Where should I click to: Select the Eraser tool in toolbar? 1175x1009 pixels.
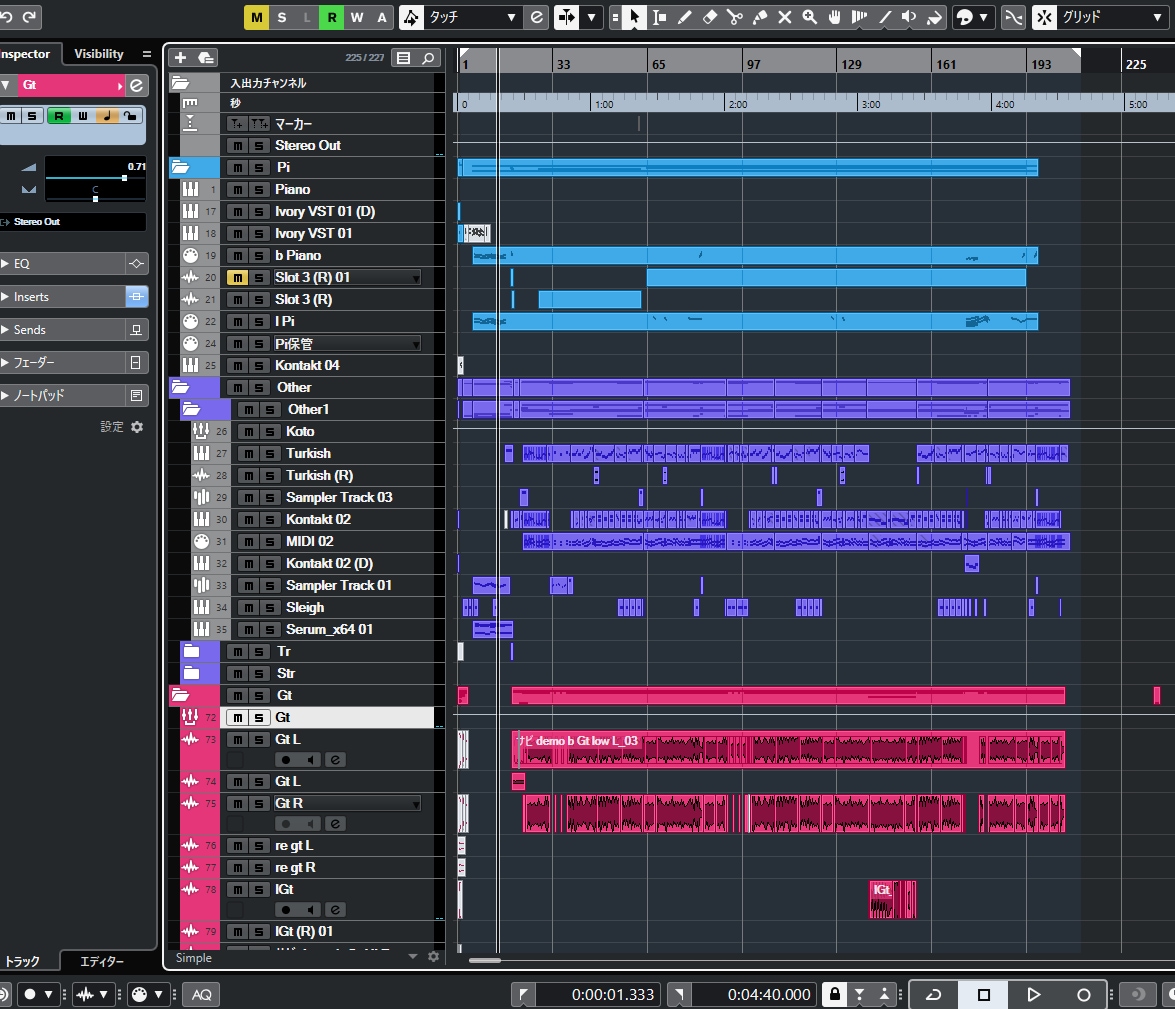click(710, 17)
